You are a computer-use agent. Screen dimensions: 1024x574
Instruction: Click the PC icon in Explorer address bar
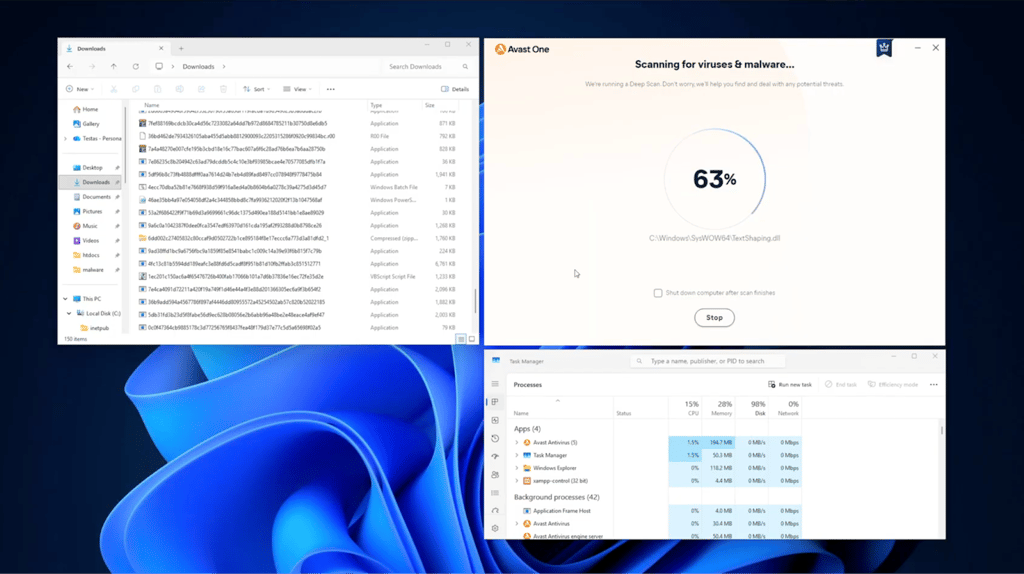159,67
